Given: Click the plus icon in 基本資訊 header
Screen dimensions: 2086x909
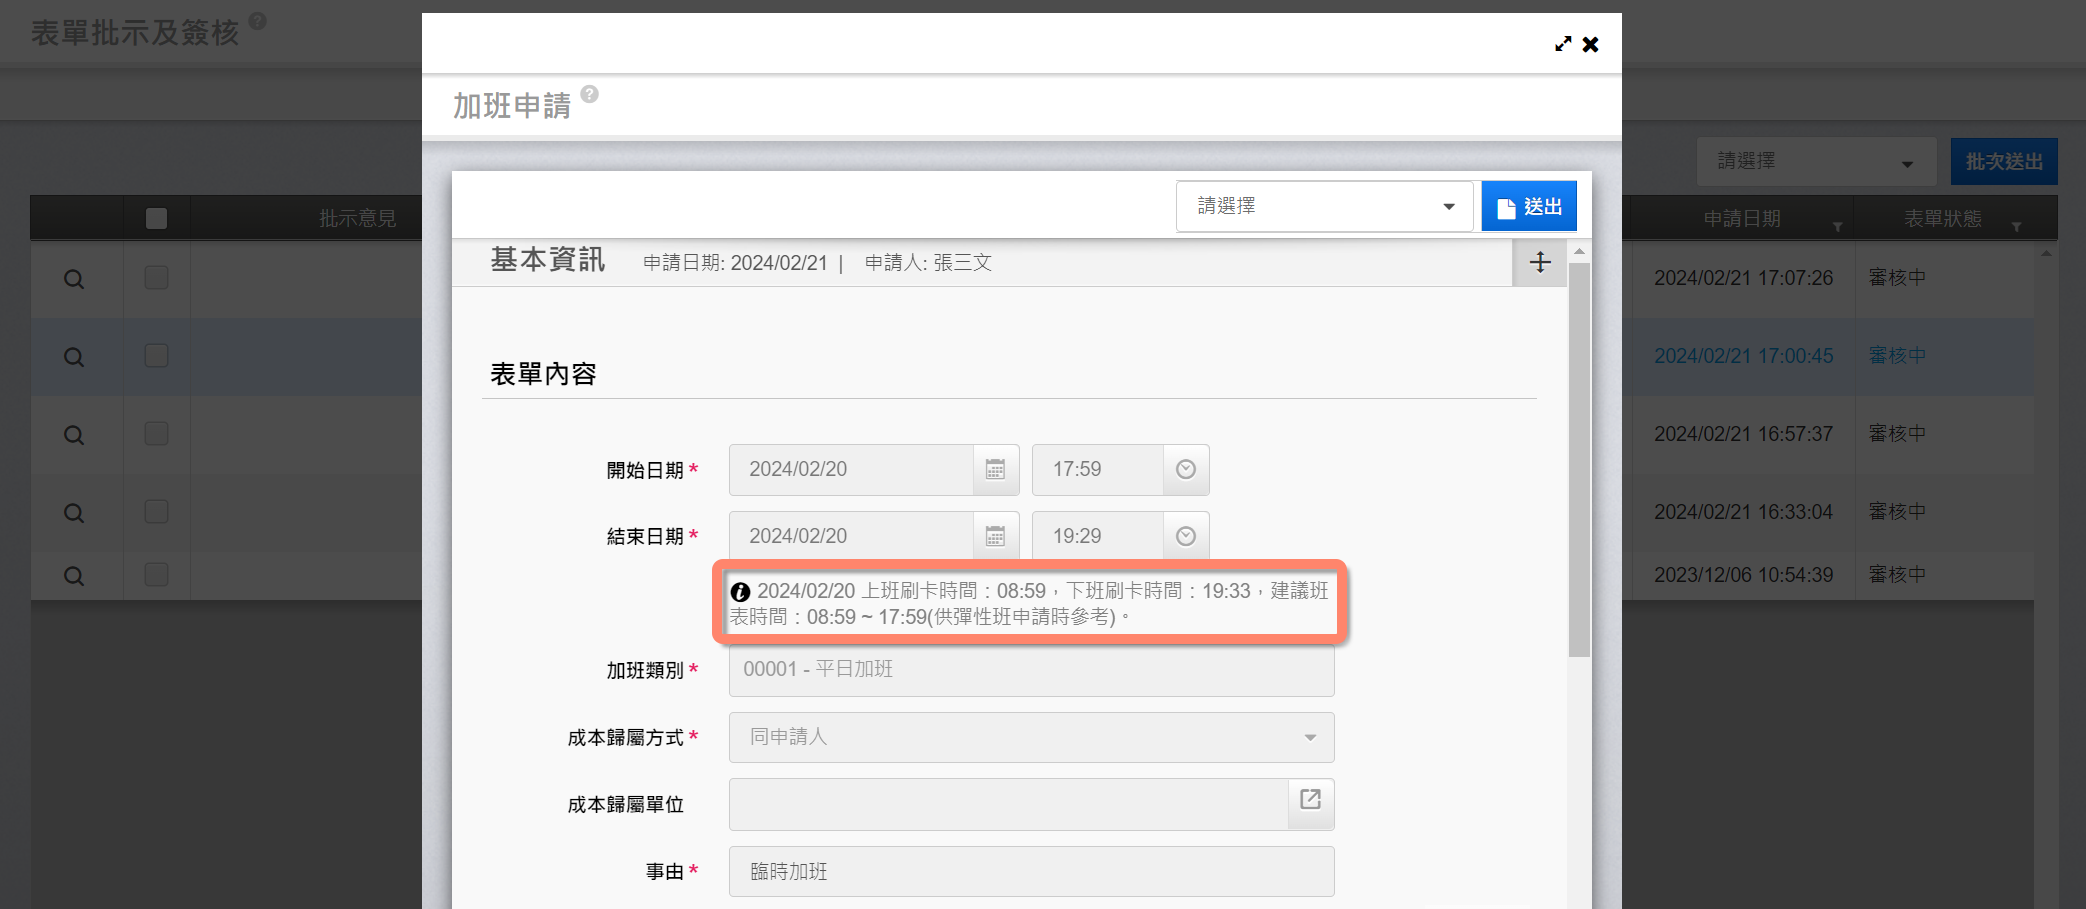Looking at the screenshot, I should [1540, 263].
